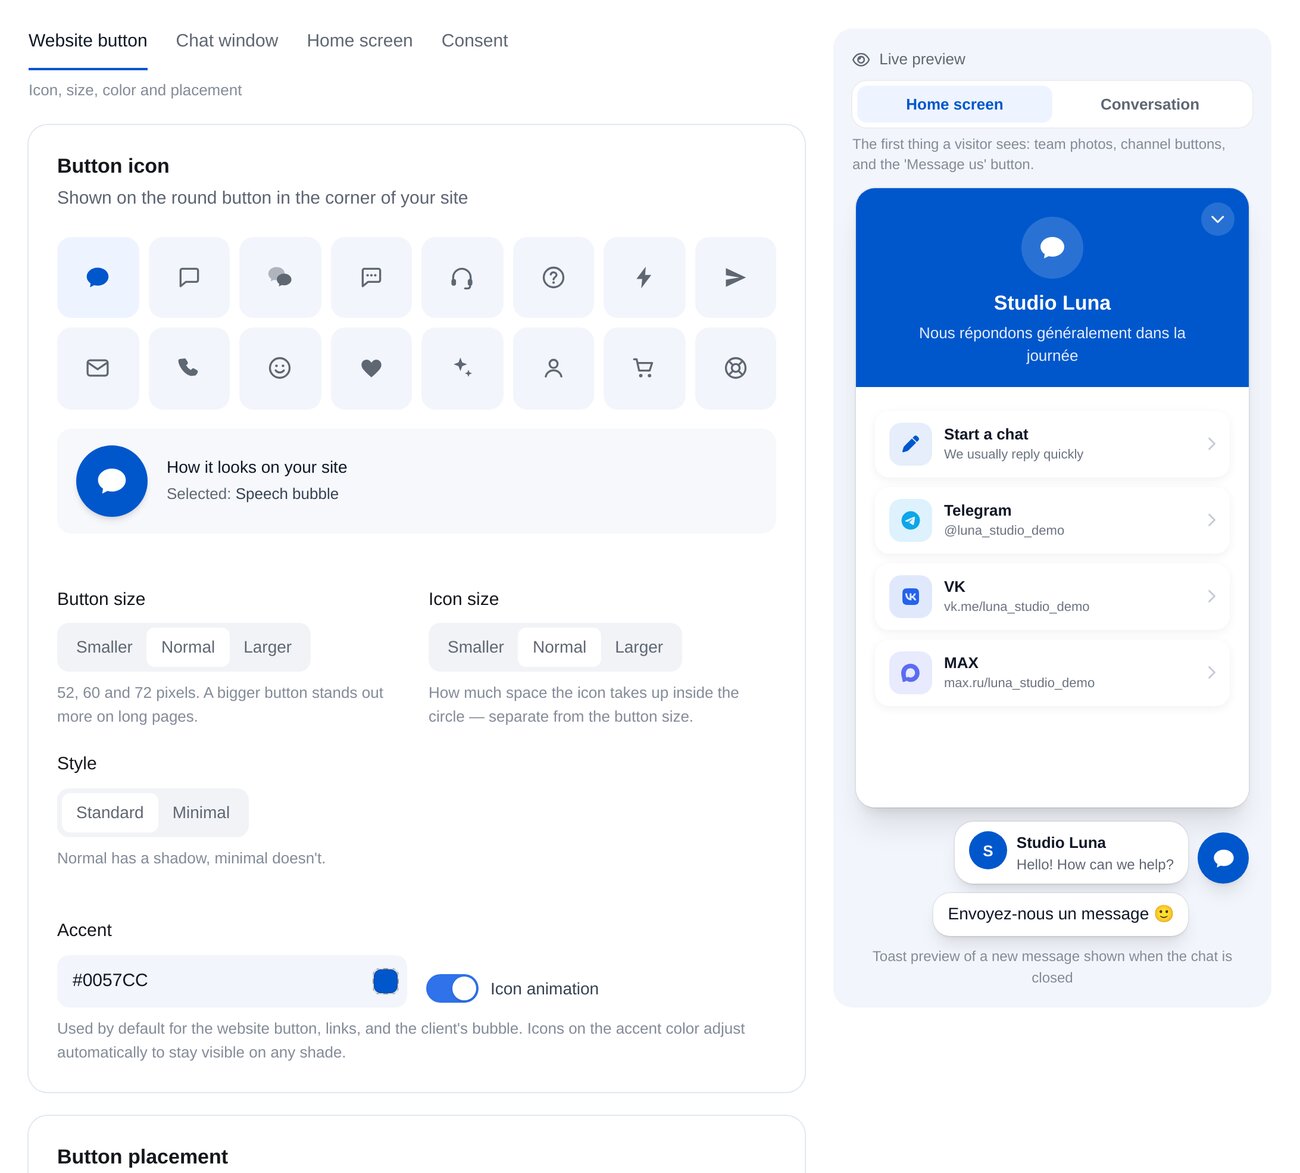This screenshot has height=1173, width=1300.
Task: Pick the phone handset icon
Action: tap(189, 368)
